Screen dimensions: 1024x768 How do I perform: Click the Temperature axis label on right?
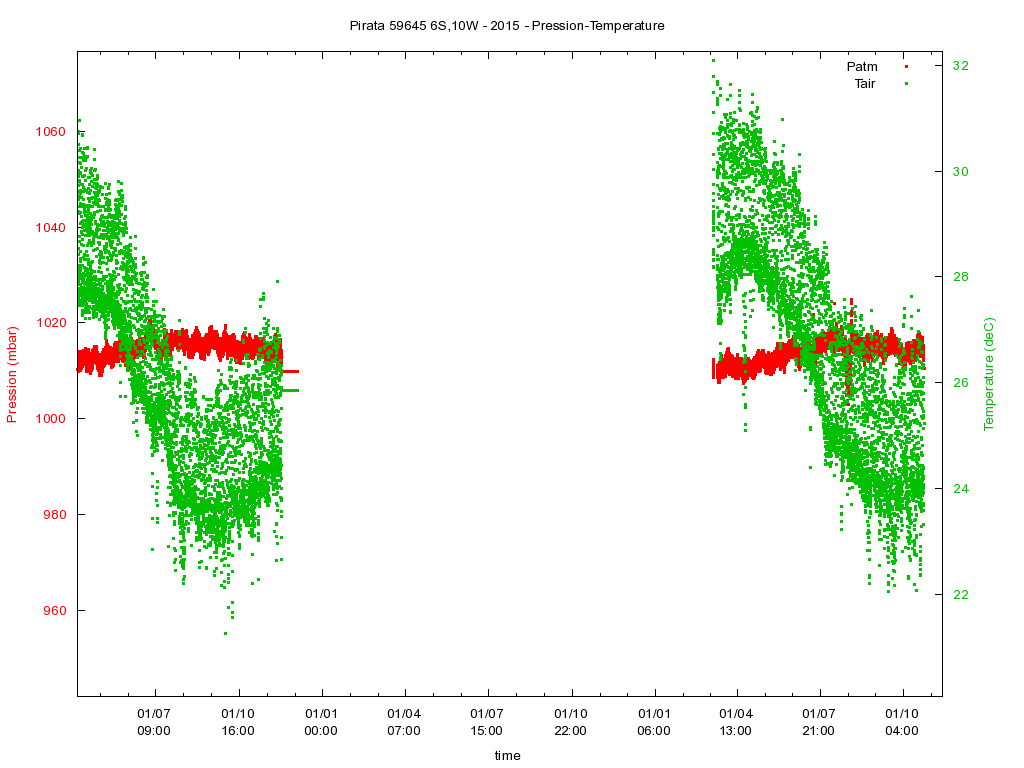tap(989, 375)
